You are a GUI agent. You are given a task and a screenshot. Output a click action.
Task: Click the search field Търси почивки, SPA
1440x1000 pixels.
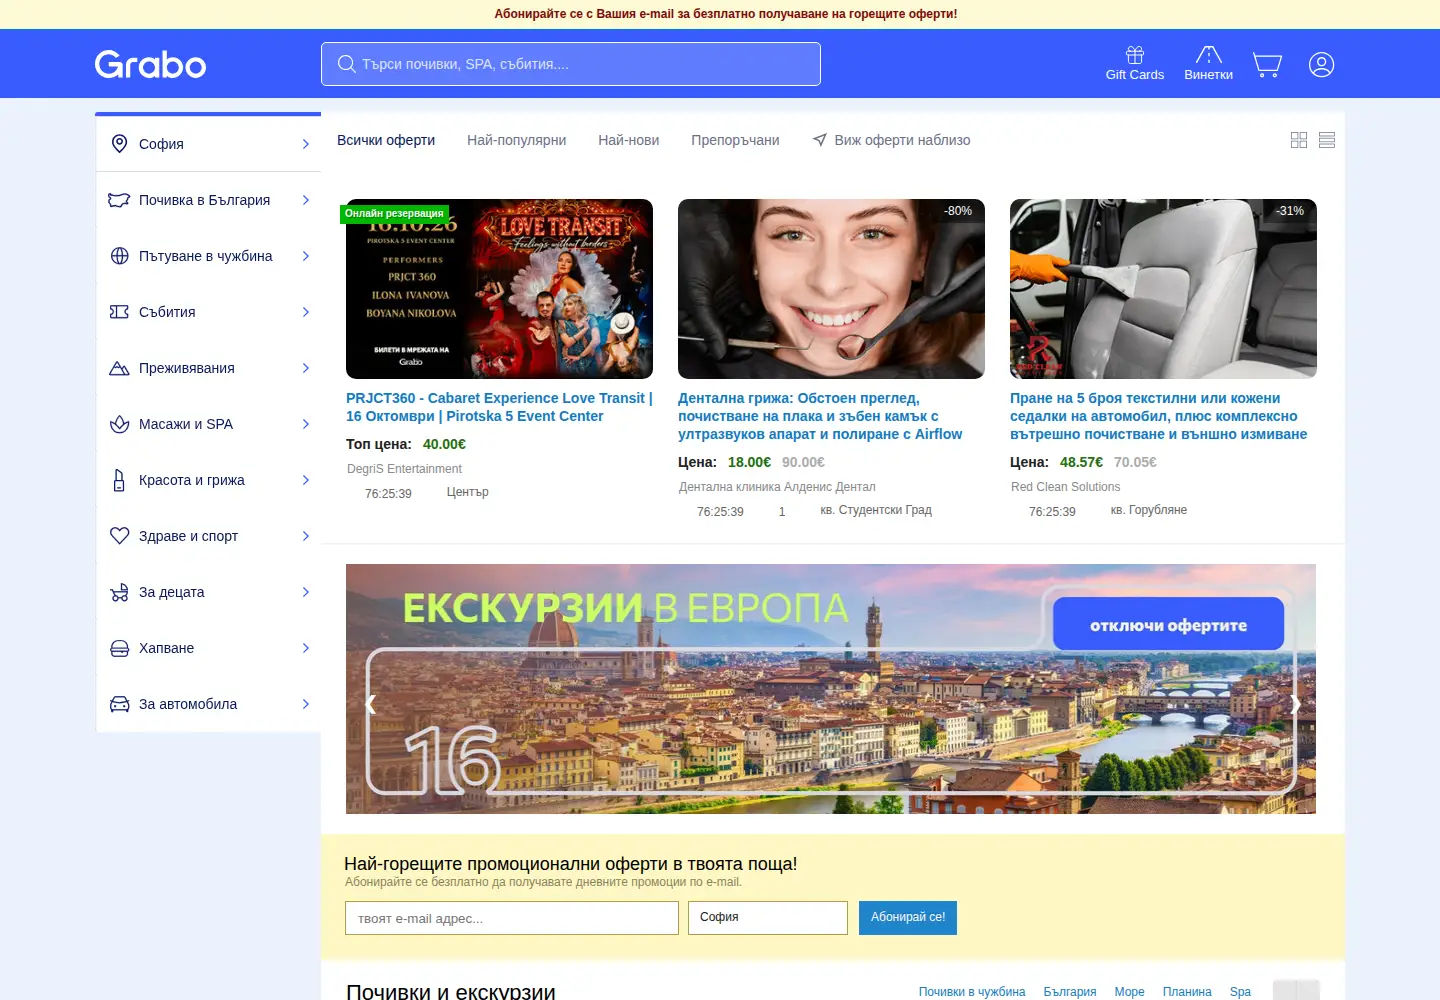(571, 64)
